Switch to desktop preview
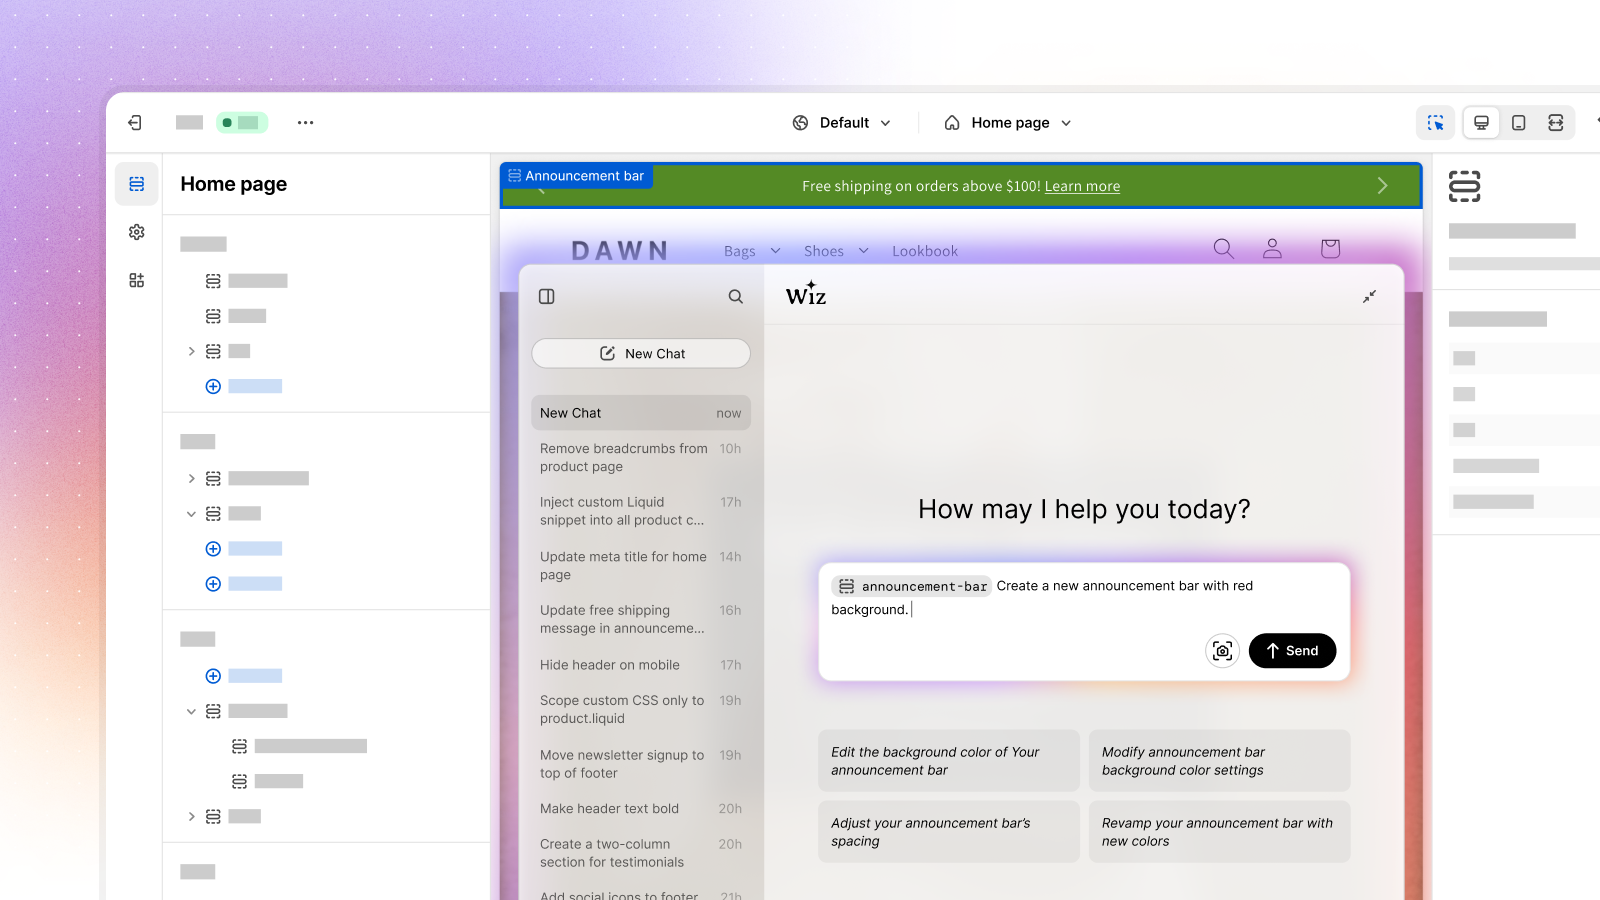 click(x=1481, y=123)
